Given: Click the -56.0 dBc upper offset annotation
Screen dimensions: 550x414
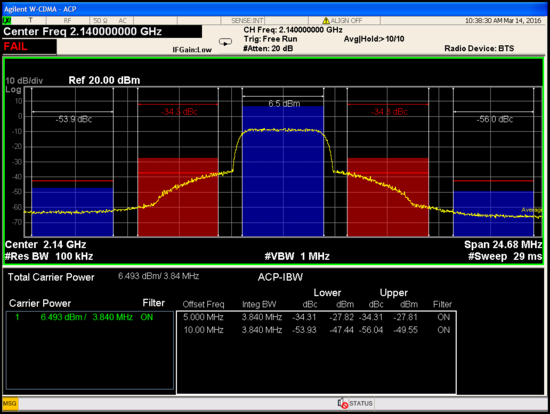Looking at the screenshot, I should [495, 119].
